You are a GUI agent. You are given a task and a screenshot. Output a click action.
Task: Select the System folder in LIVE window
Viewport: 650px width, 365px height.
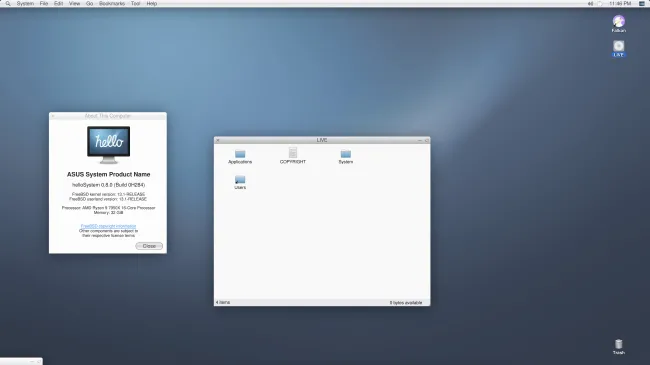click(x=346, y=157)
